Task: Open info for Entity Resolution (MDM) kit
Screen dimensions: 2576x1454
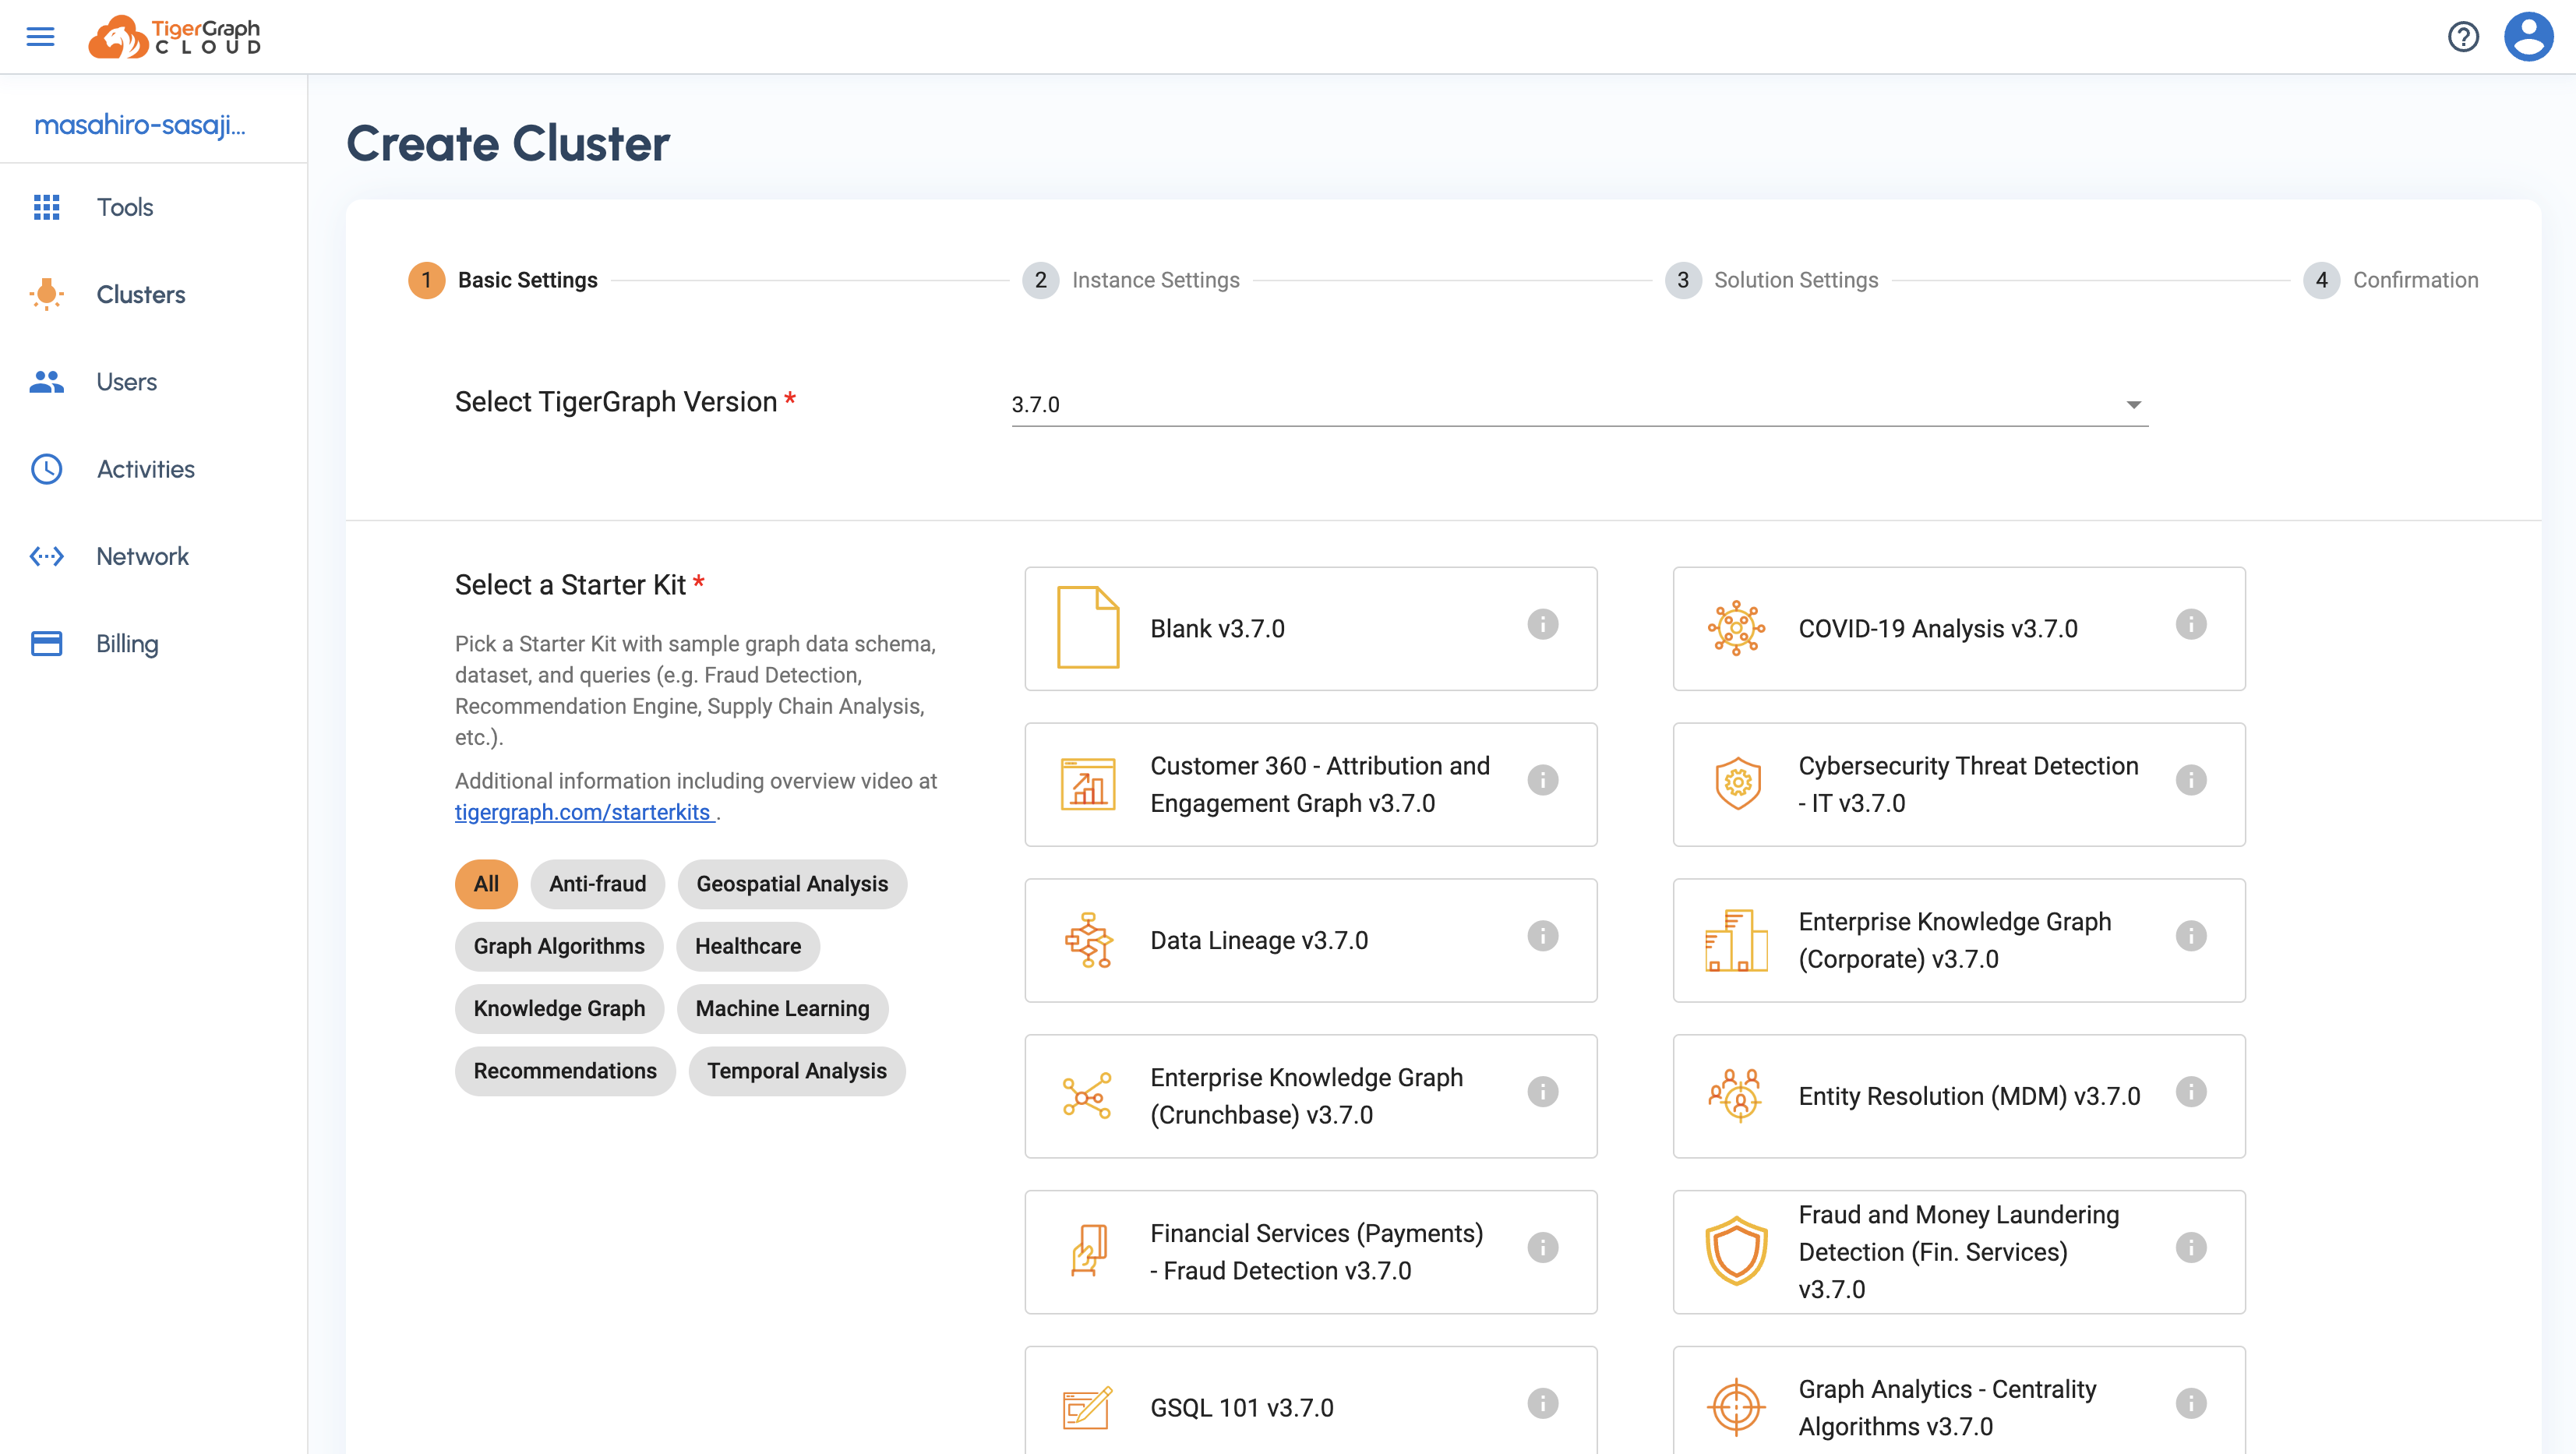Action: tap(2190, 1092)
